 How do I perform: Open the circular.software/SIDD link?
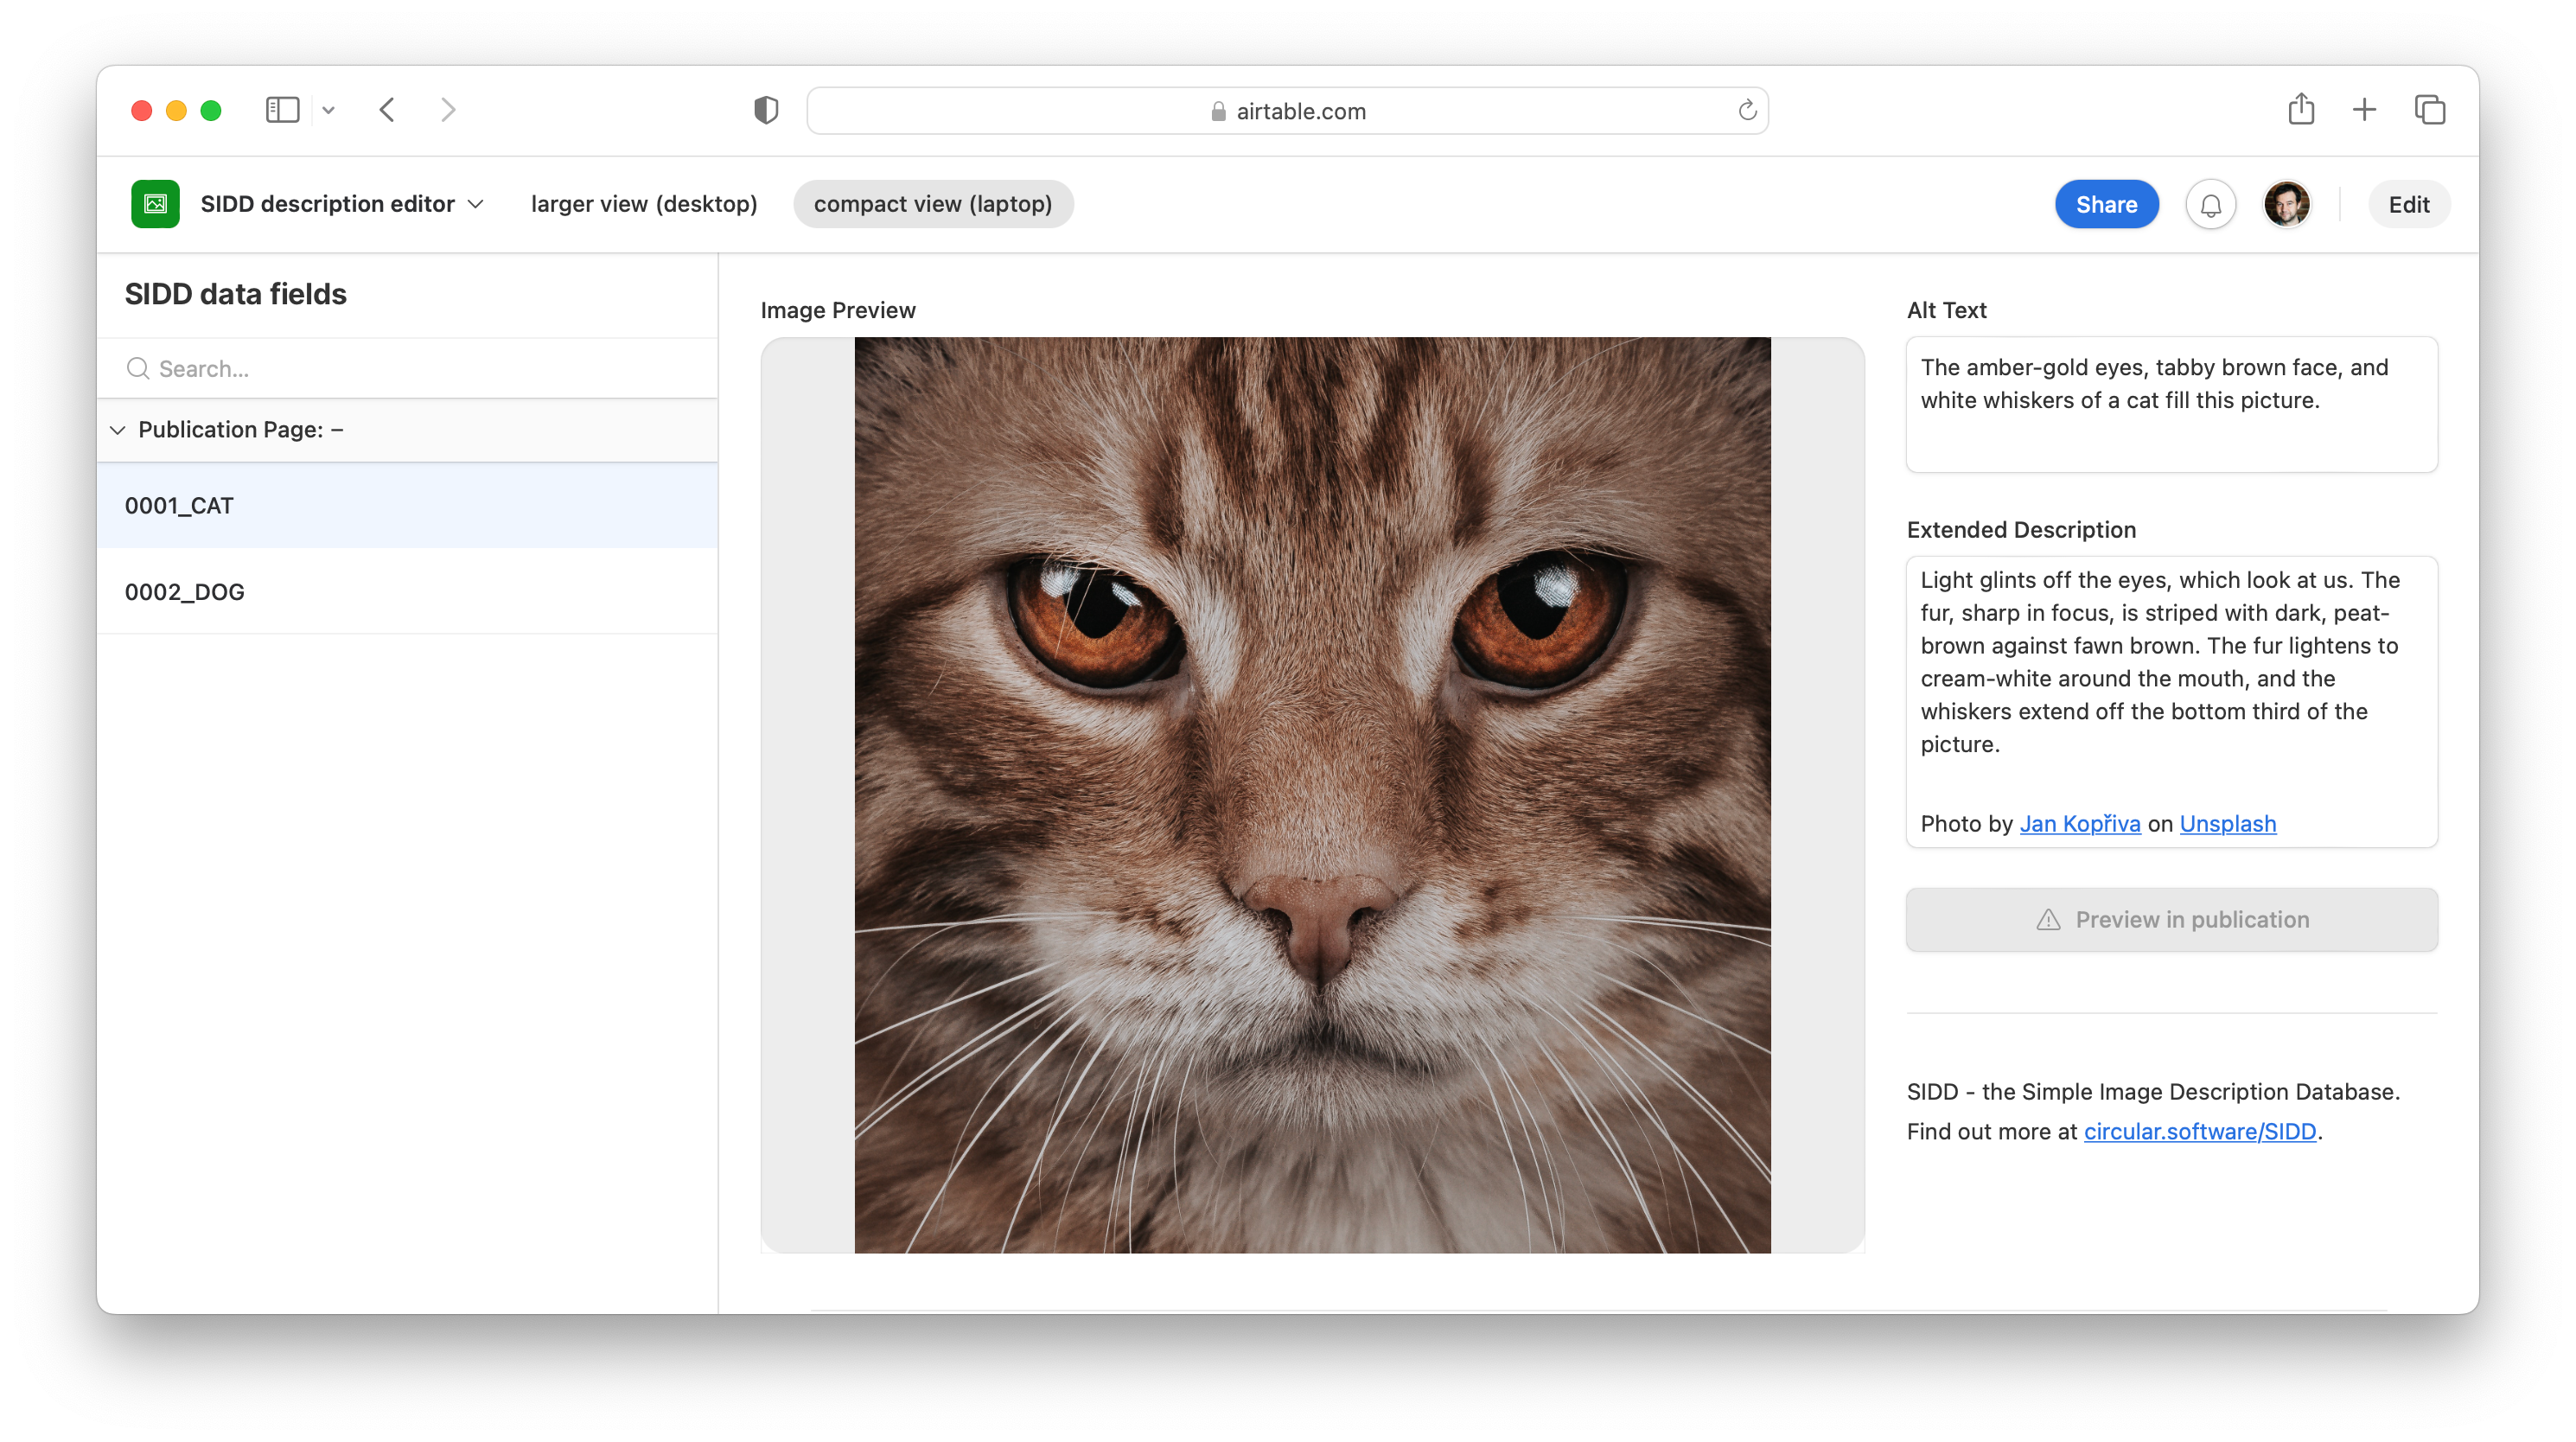pyautogui.click(x=2199, y=1131)
